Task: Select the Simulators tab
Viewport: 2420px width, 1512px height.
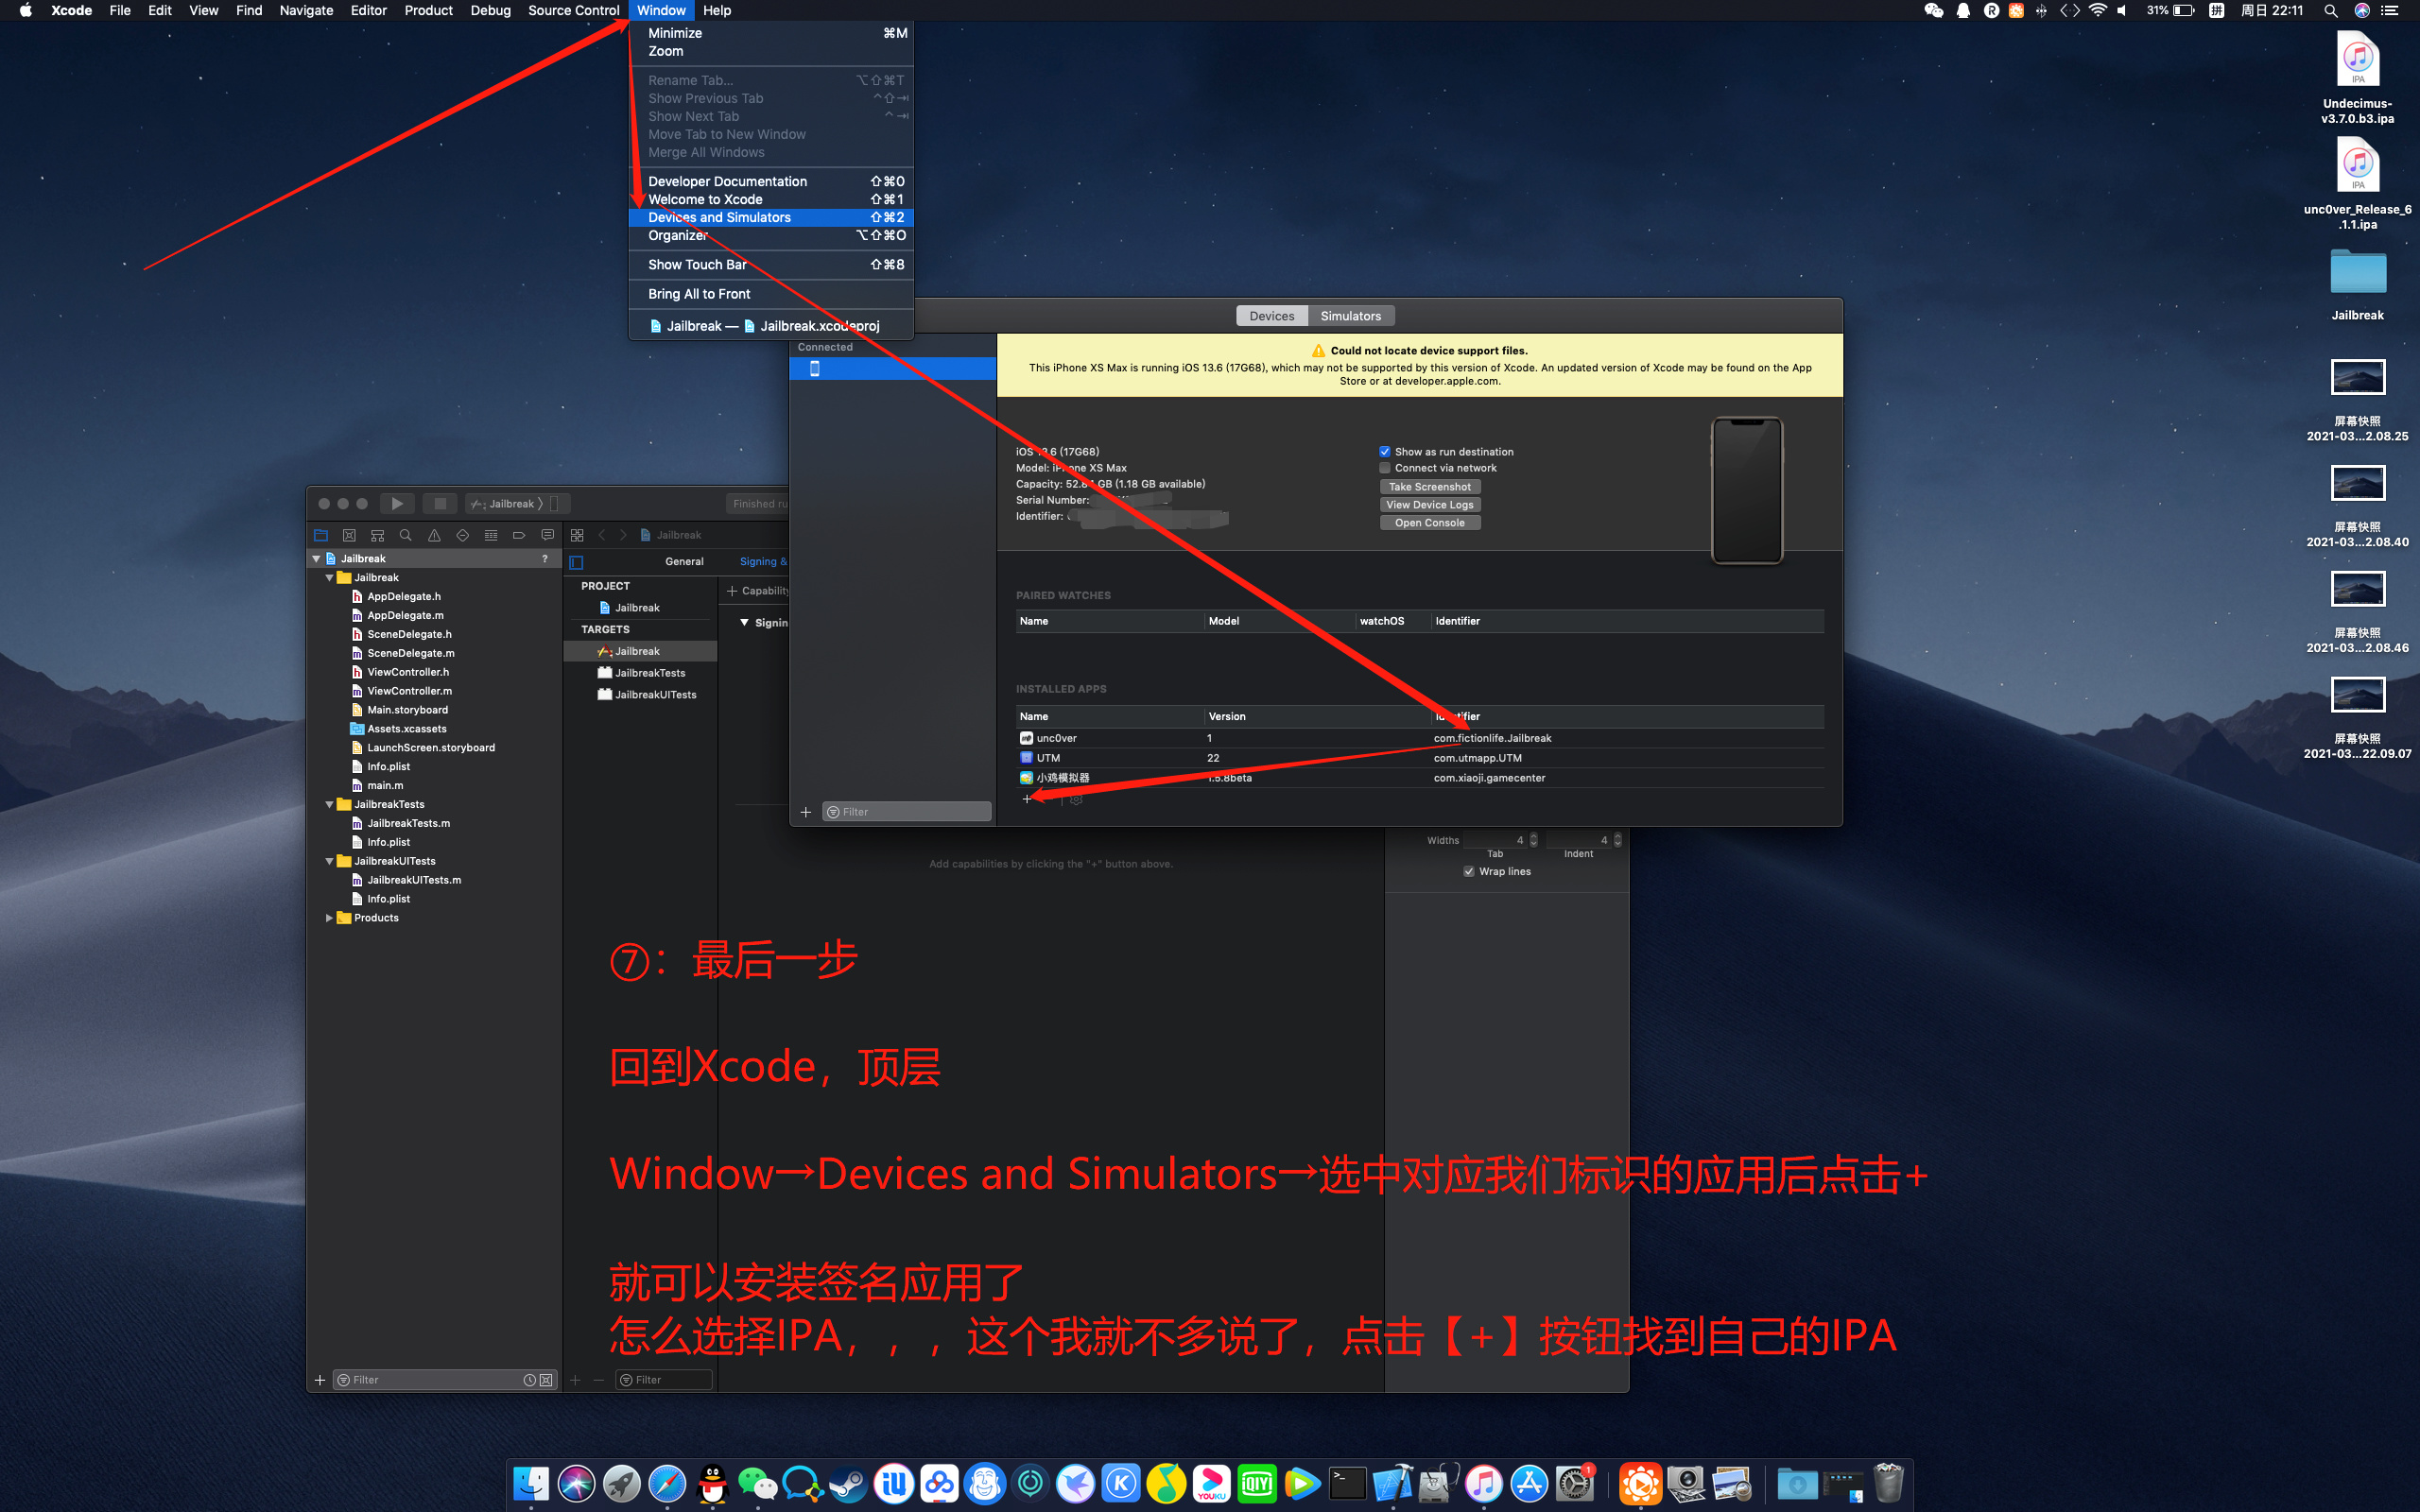Action: click(1352, 316)
